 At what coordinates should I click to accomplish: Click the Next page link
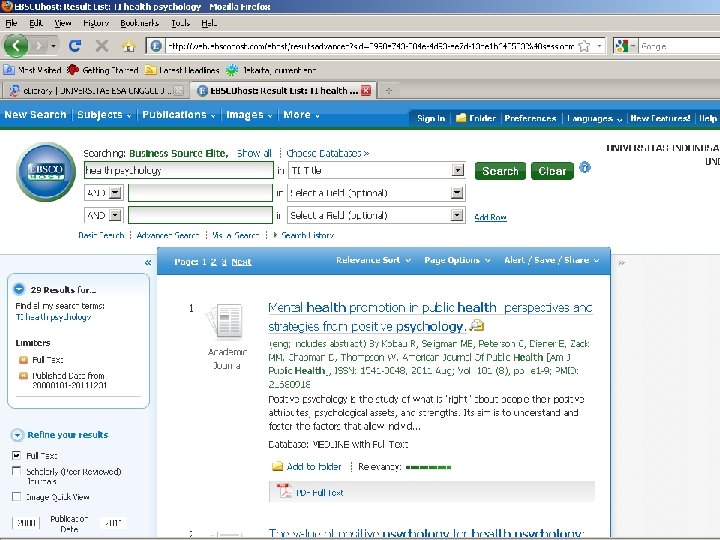tap(241, 262)
